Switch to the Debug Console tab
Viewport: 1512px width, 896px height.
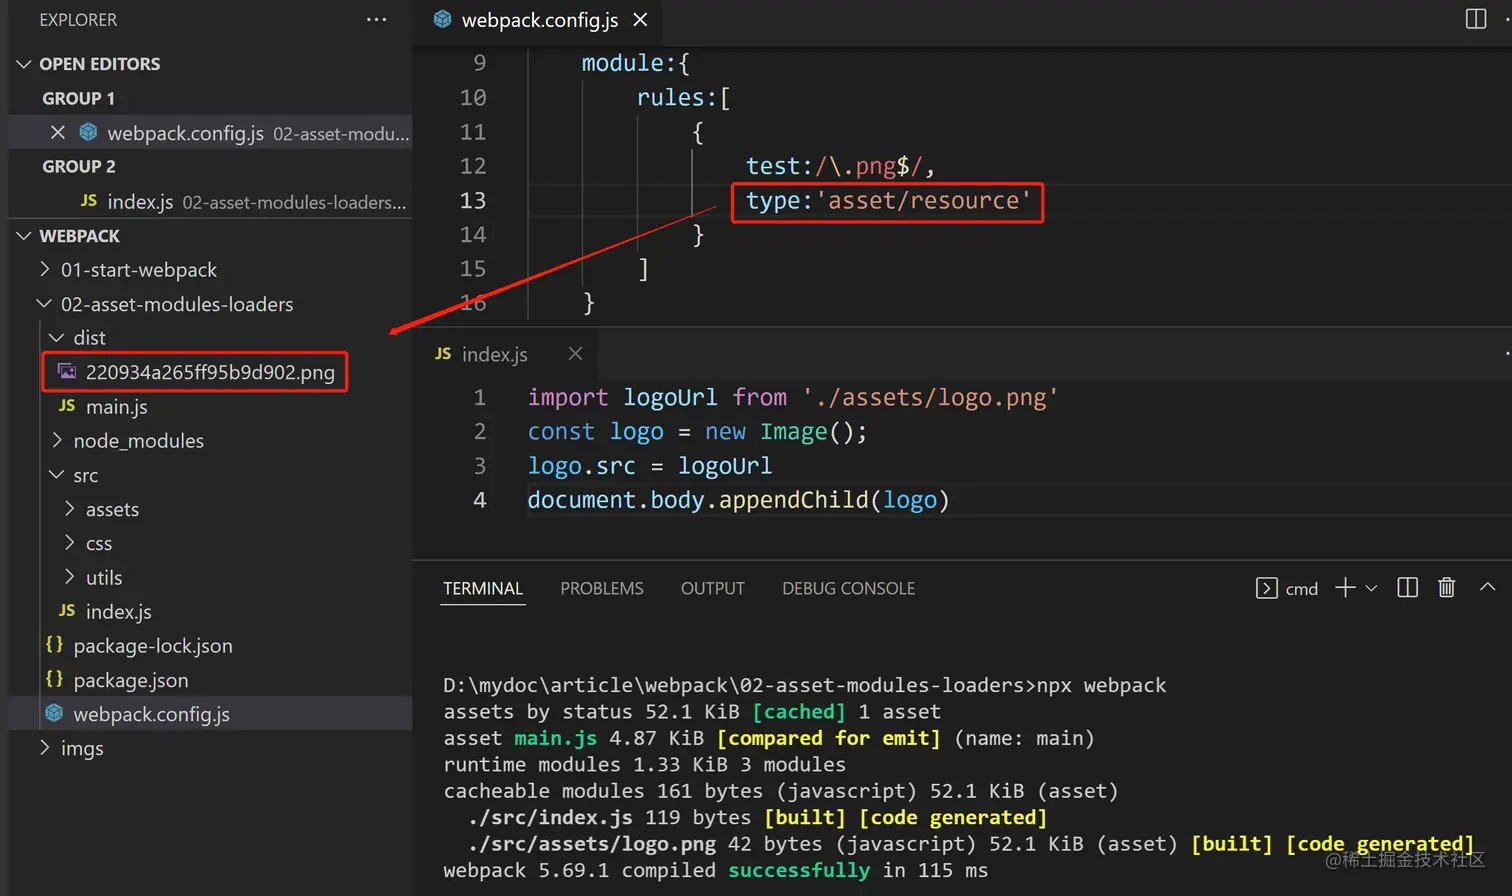(849, 588)
